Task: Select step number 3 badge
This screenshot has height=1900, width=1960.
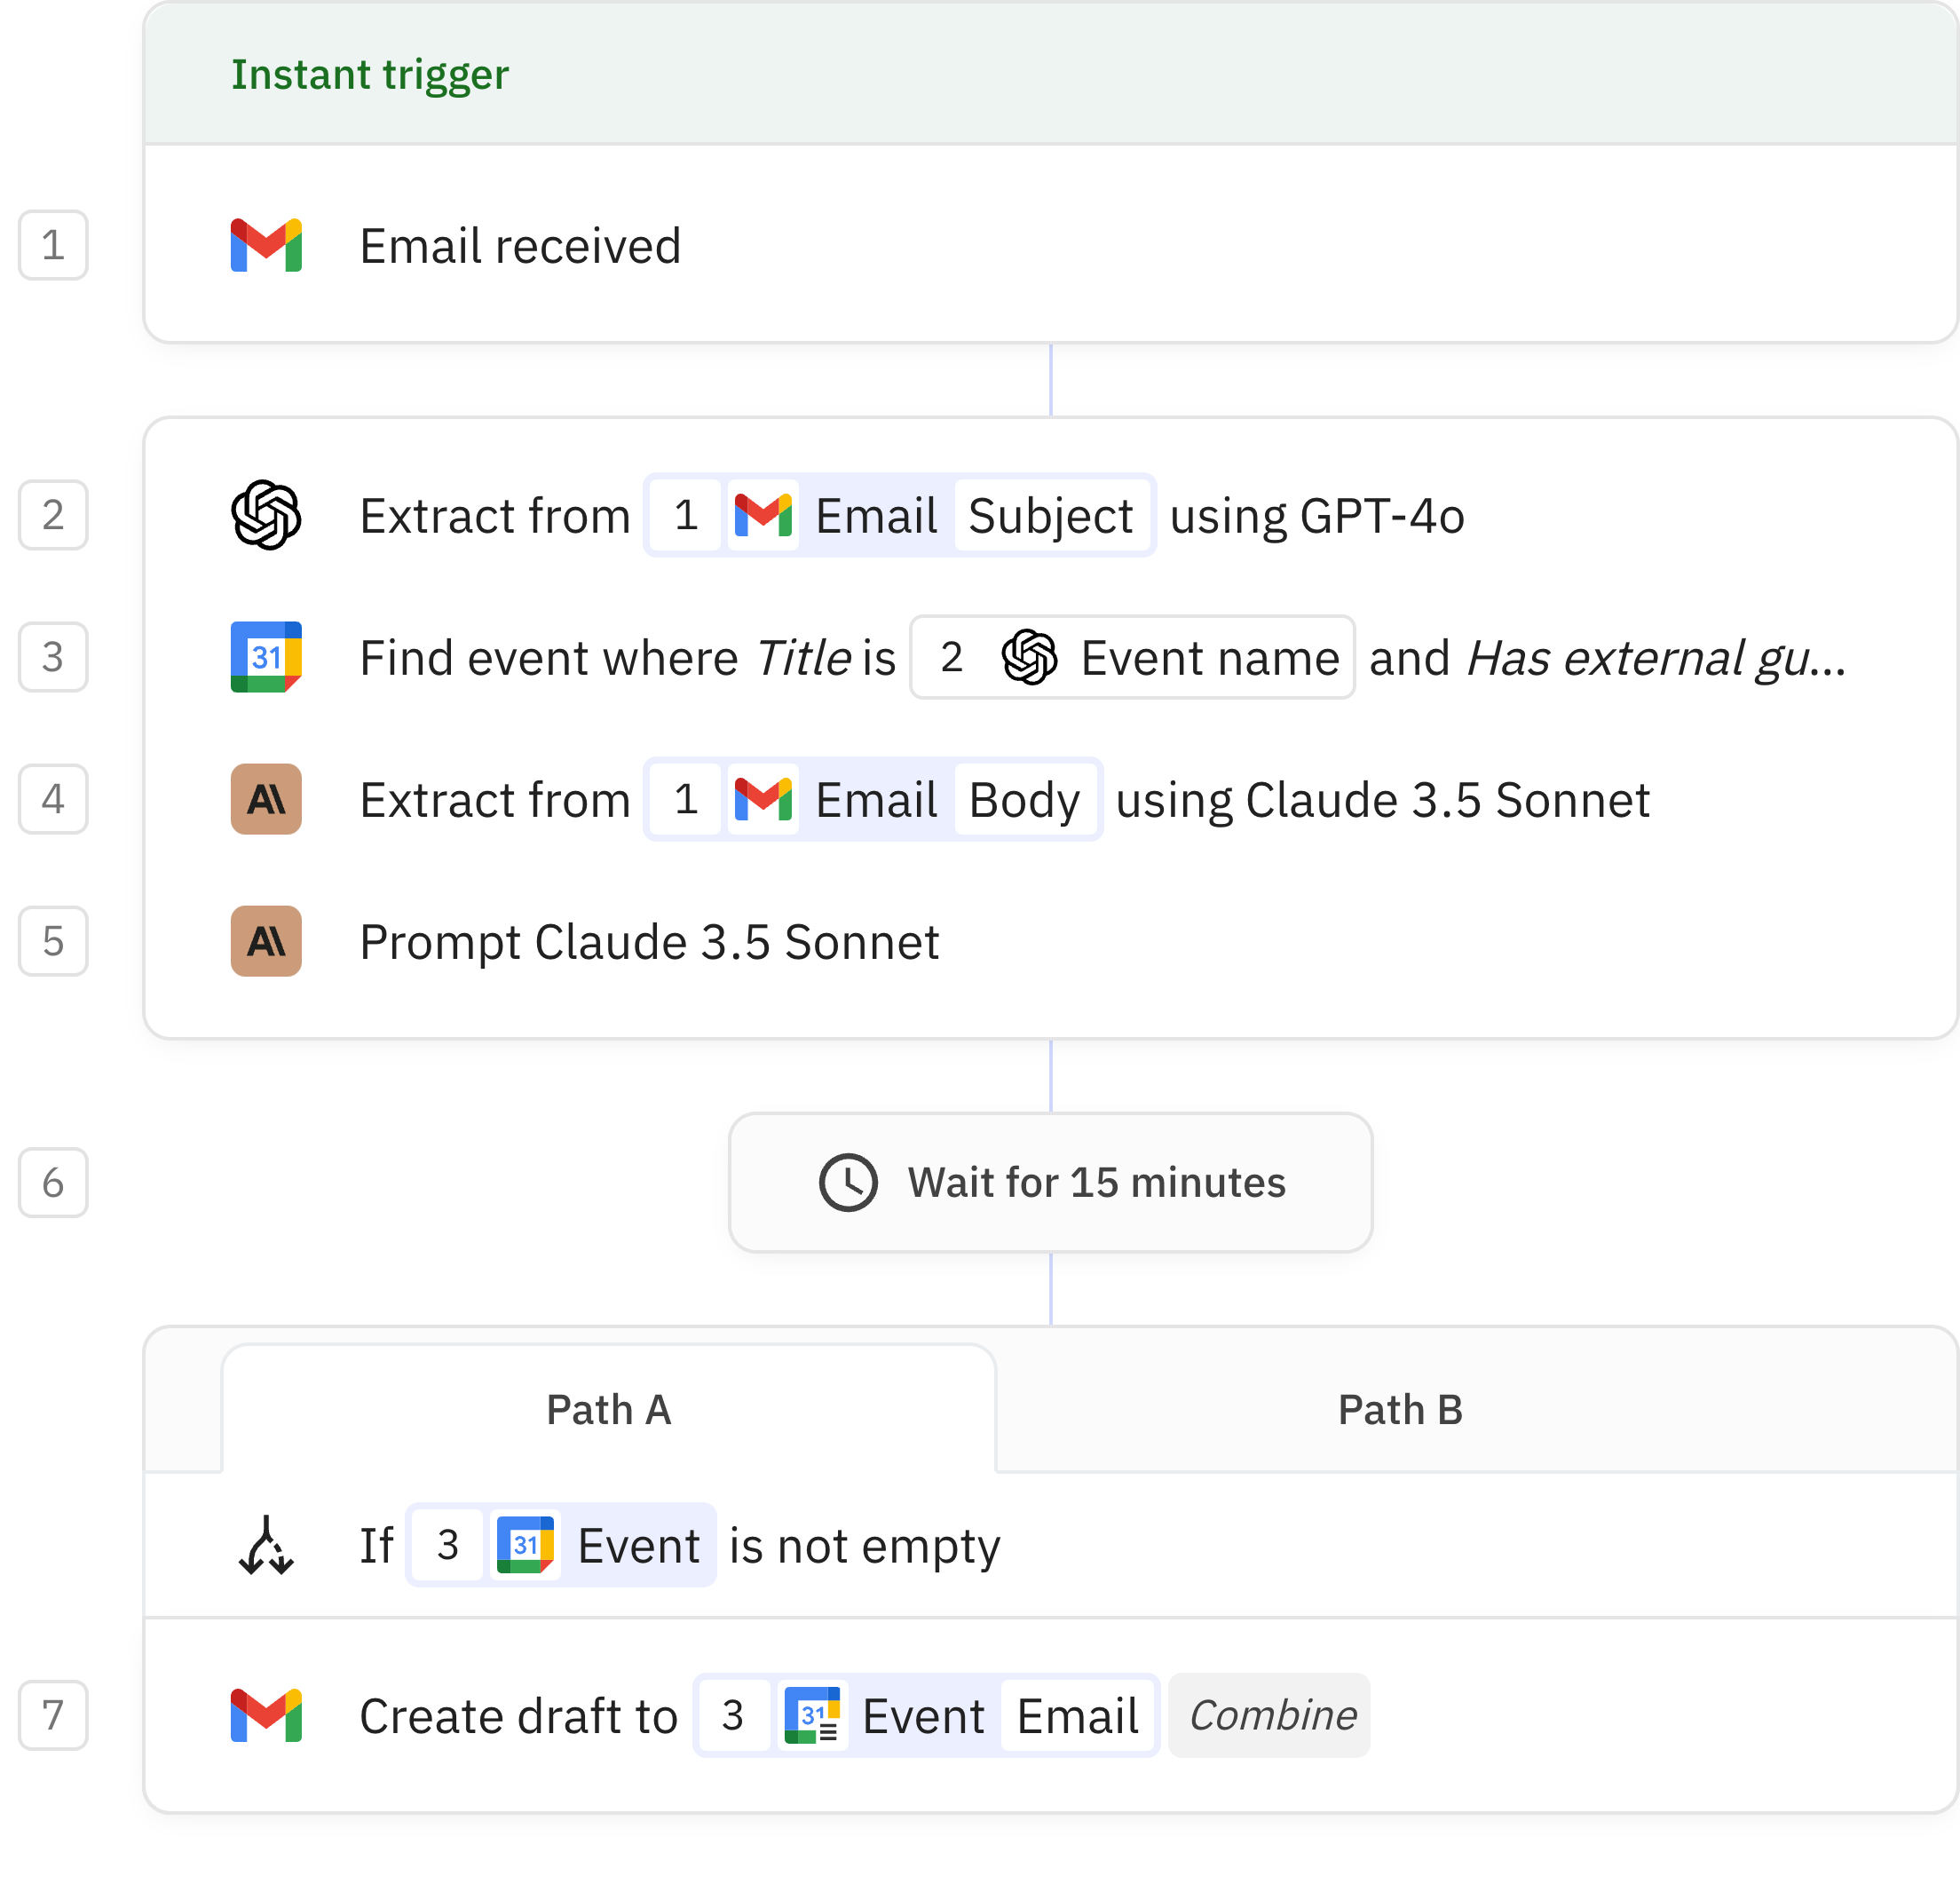Action: [53, 657]
